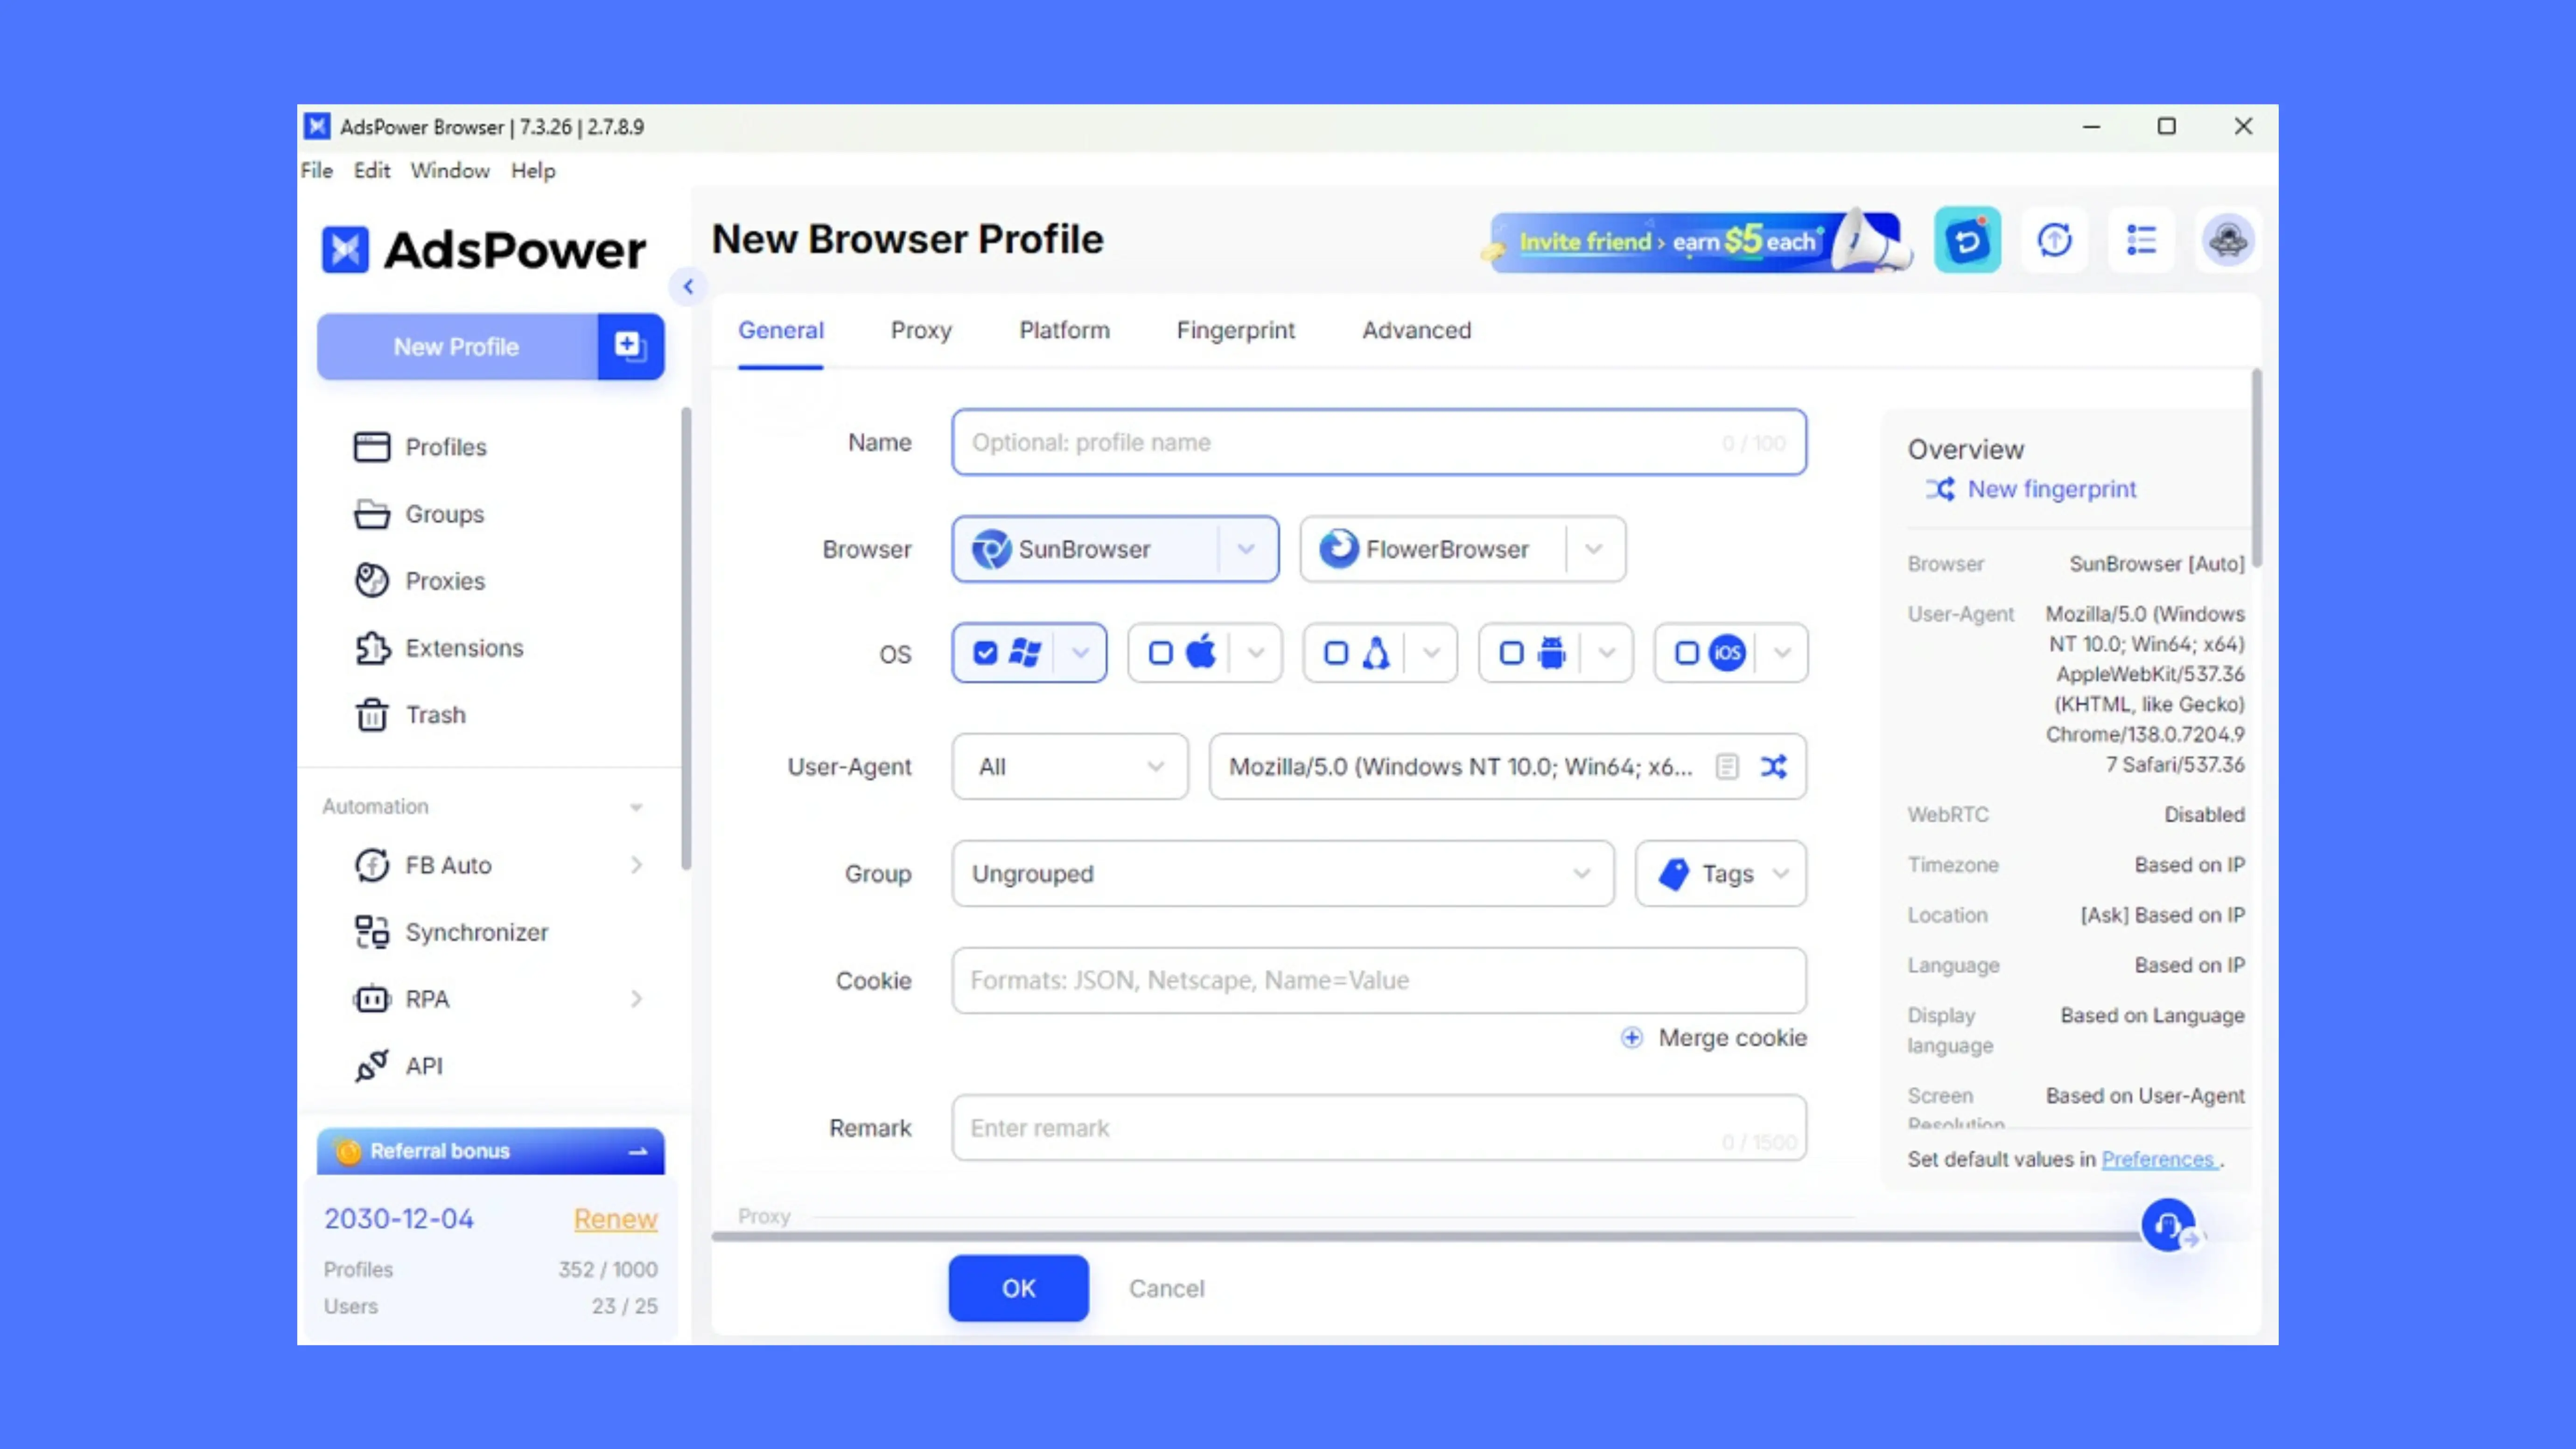The height and width of the screenshot is (1449, 2576).
Task: Collapse the sidebar with the arrow handle
Action: (x=688, y=287)
